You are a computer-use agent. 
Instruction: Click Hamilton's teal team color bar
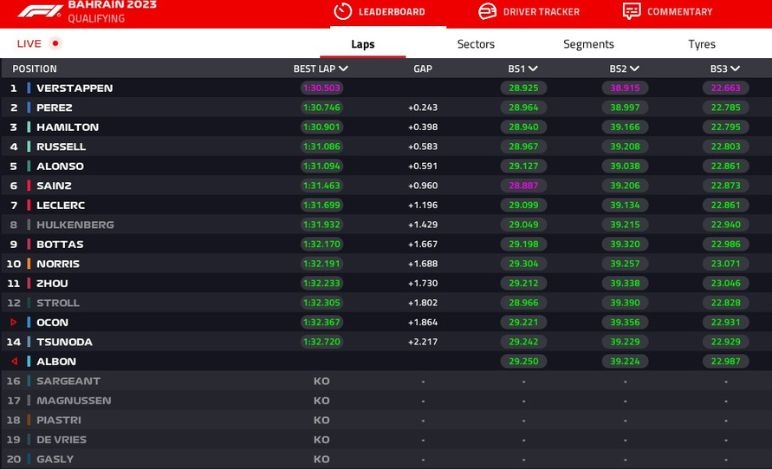click(x=29, y=127)
